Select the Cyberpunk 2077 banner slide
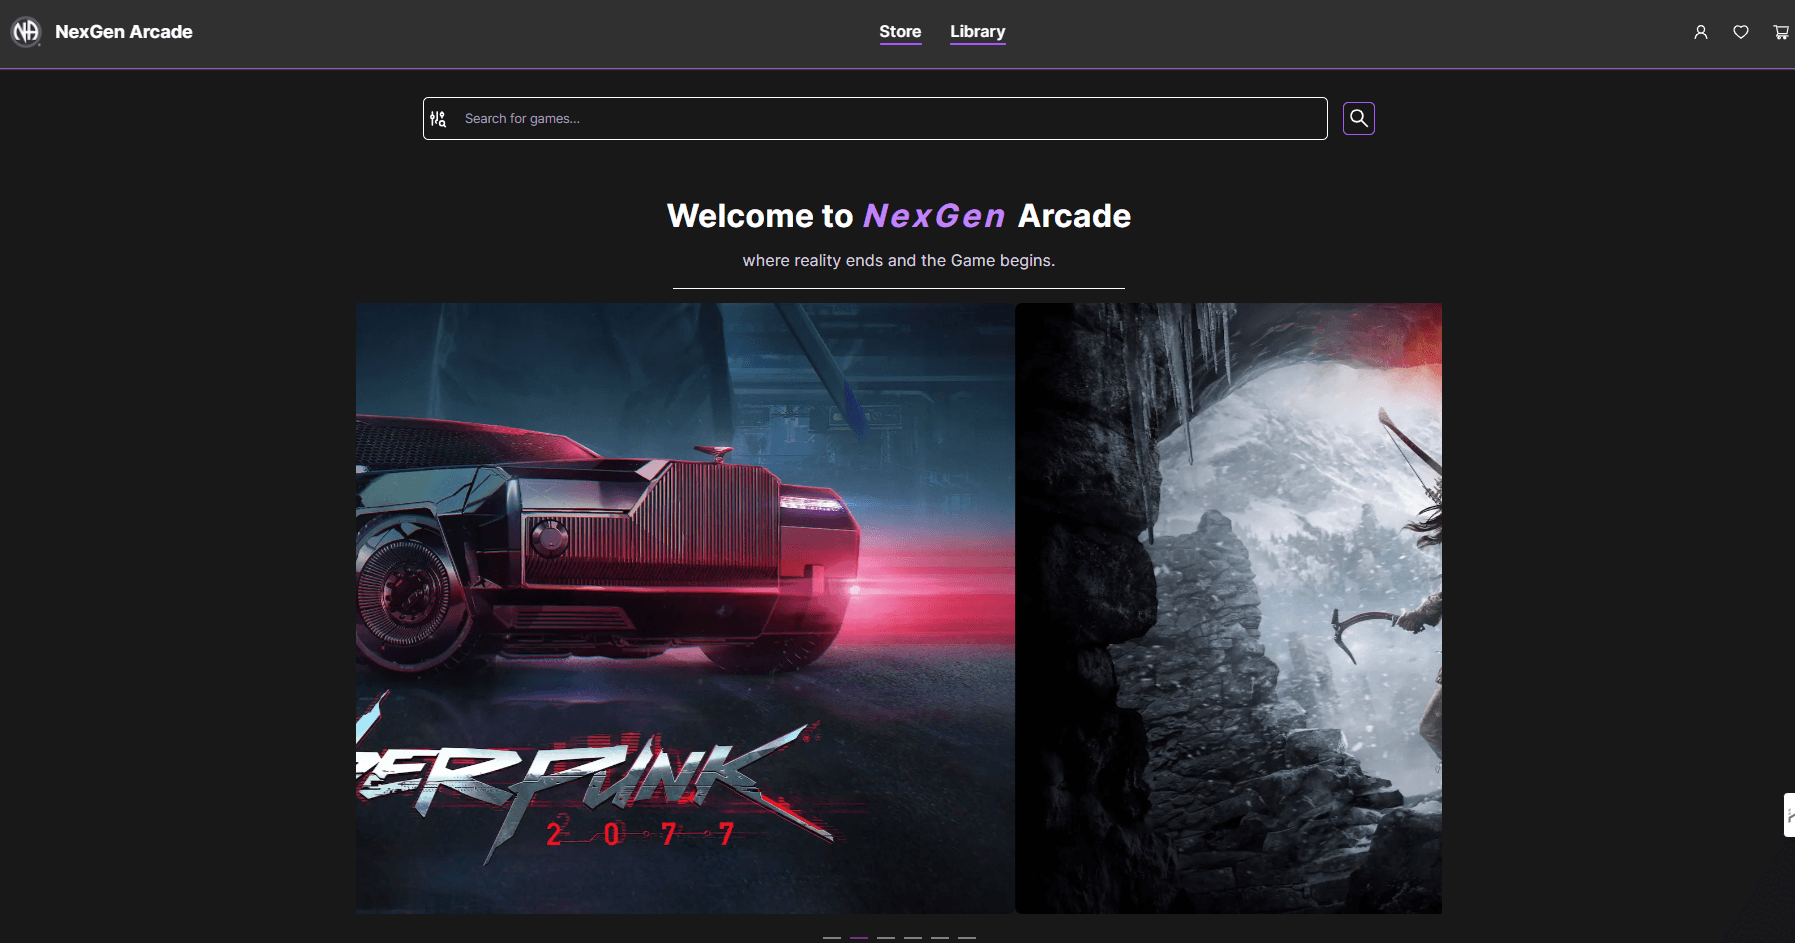1795x943 pixels. [685, 608]
